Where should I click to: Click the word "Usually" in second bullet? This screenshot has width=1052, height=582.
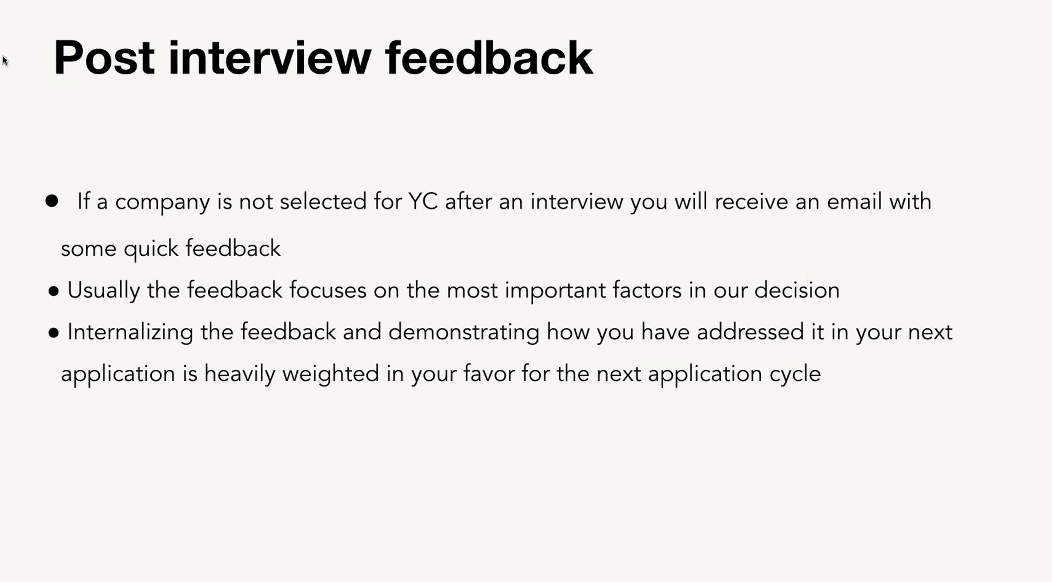coord(104,291)
